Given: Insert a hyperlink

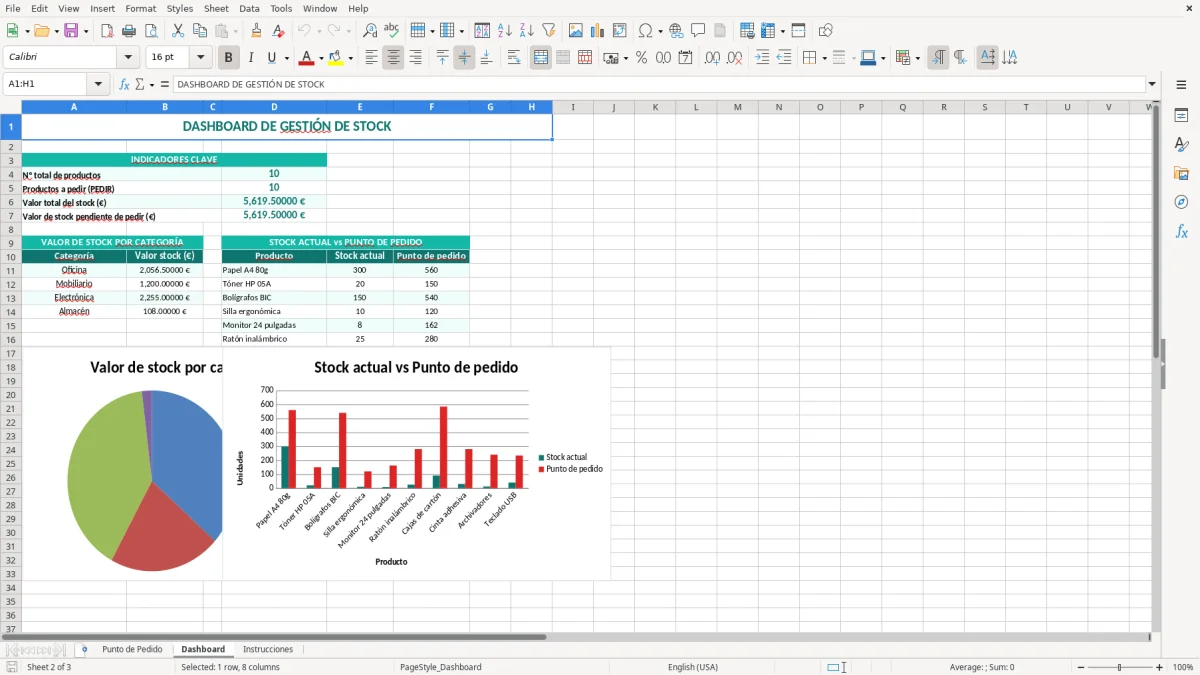Looking at the screenshot, I should click(676, 31).
